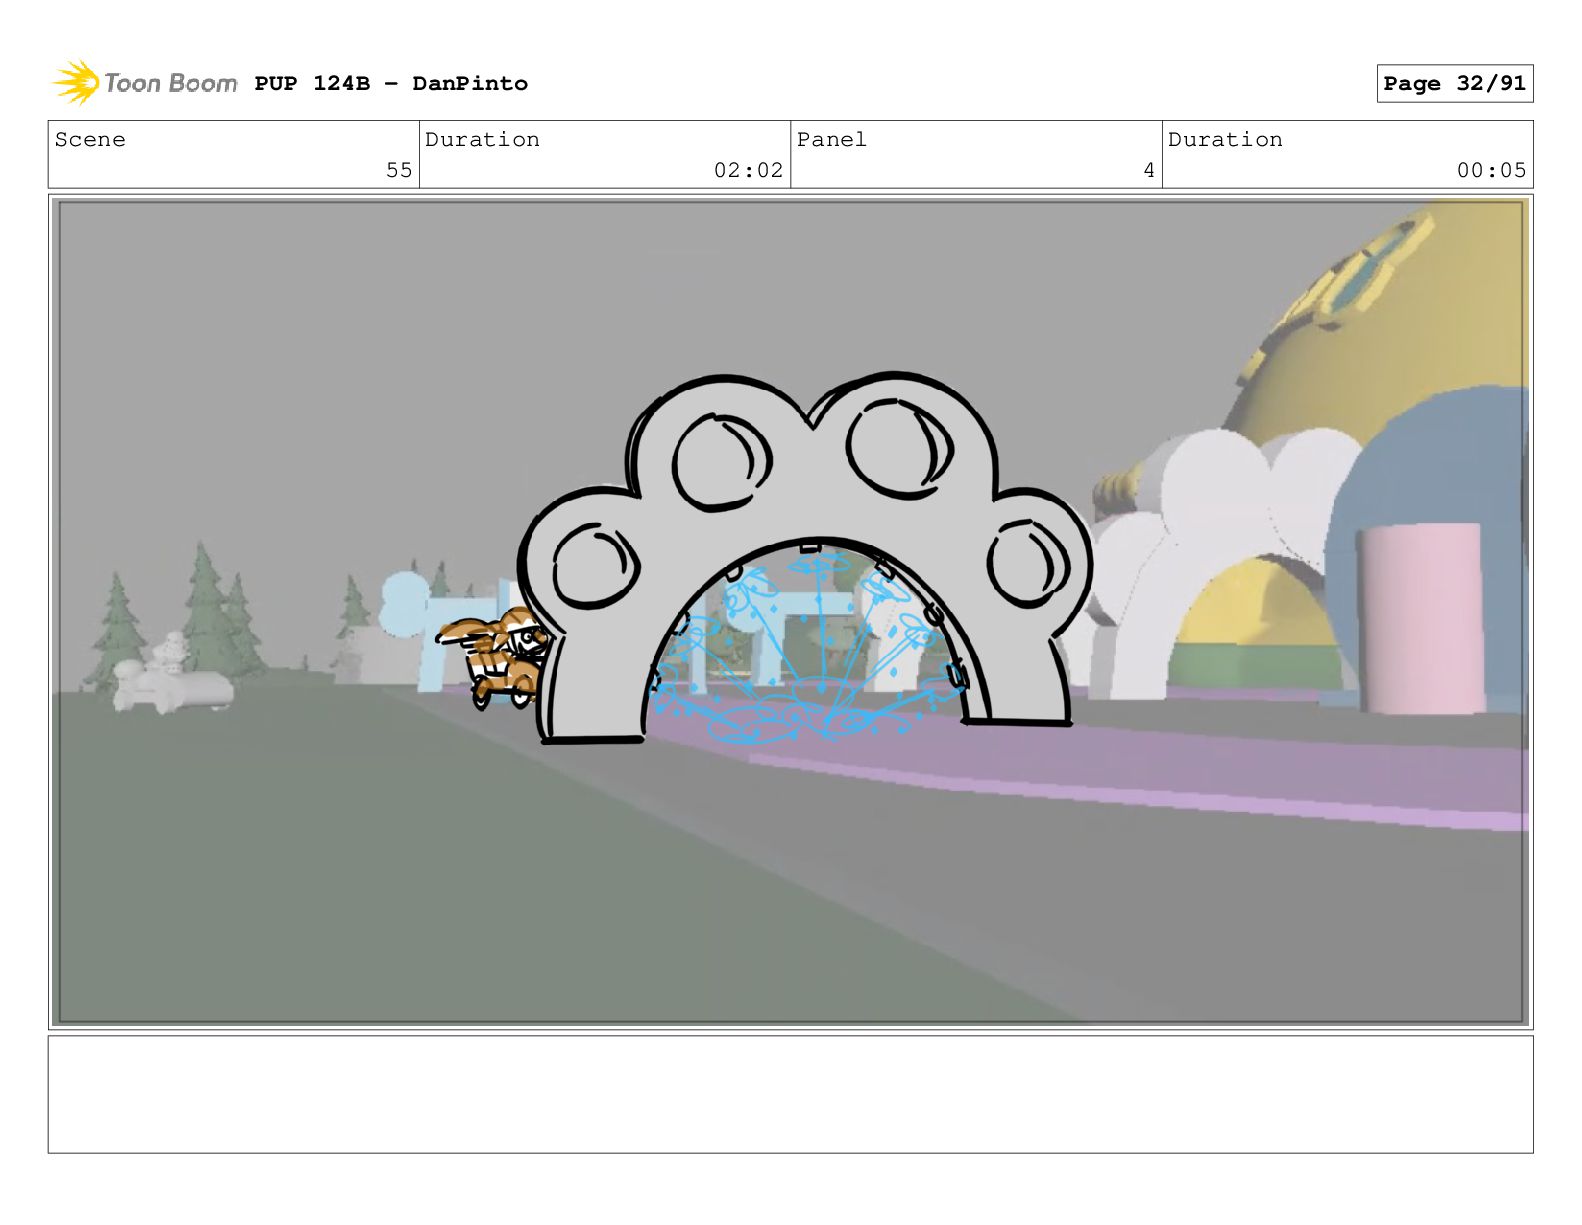Click the empty notes box below panel

click(x=790, y=1094)
